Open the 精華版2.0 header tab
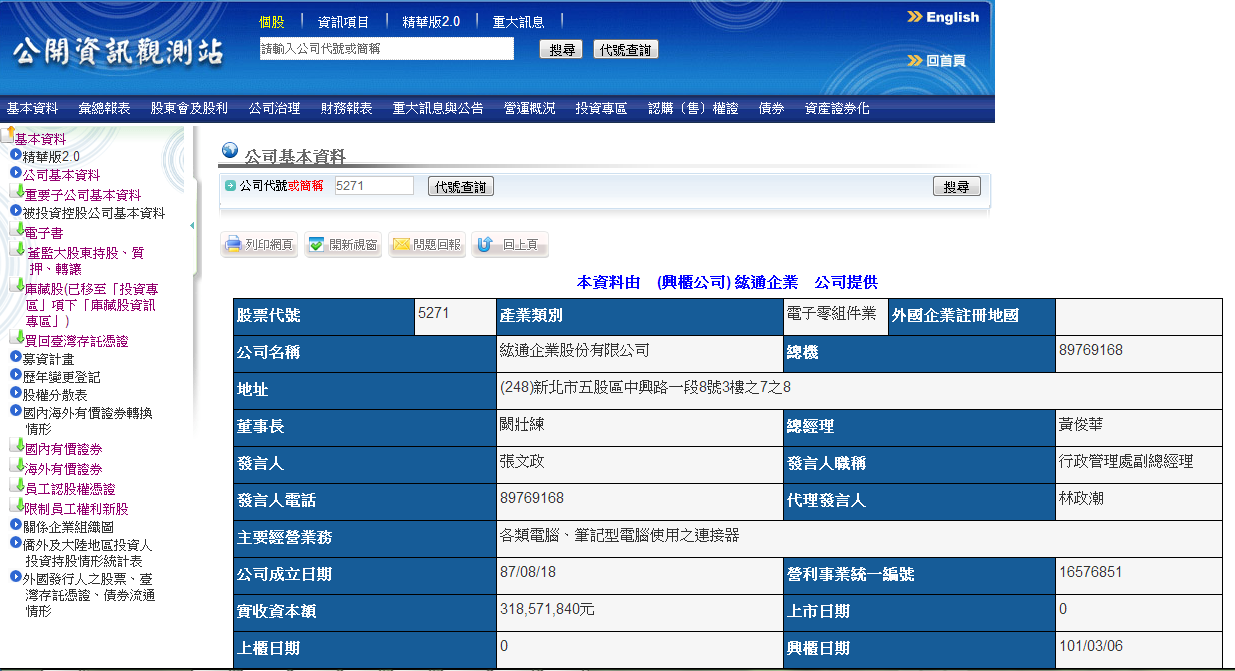This screenshot has width=1235, height=671. click(431, 21)
